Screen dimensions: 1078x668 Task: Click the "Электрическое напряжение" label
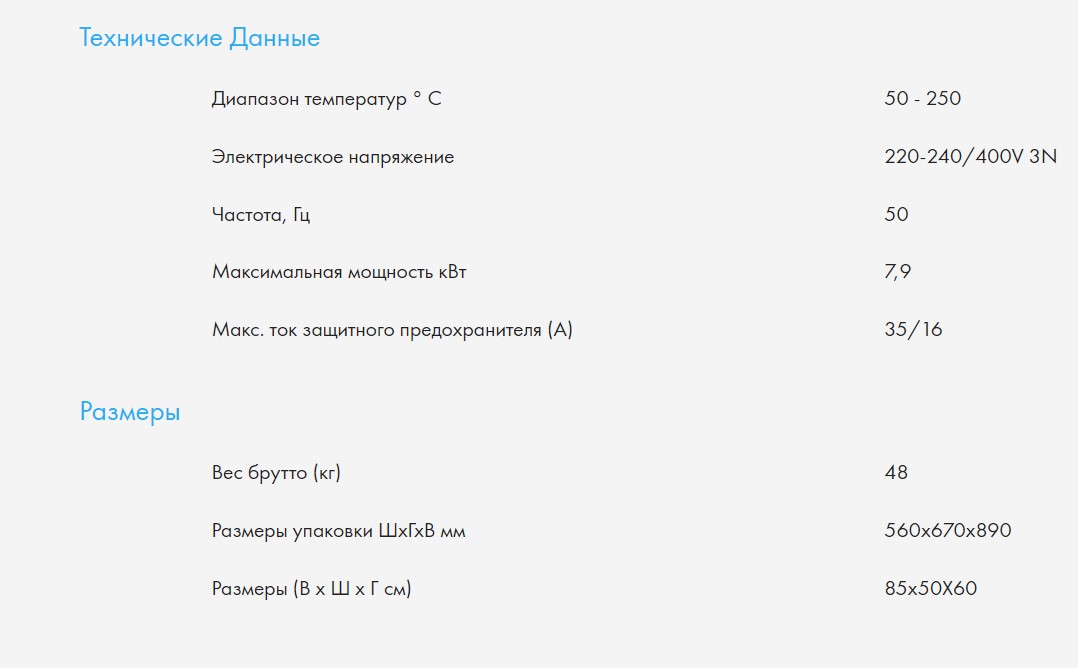coord(333,157)
